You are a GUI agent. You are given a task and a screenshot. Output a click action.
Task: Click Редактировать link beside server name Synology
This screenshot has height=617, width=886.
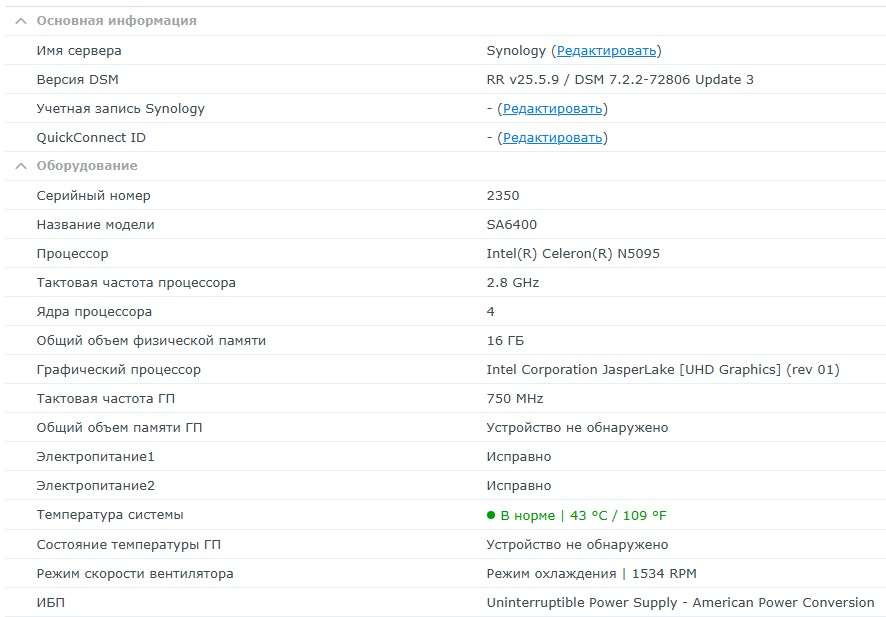[x=606, y=50]
